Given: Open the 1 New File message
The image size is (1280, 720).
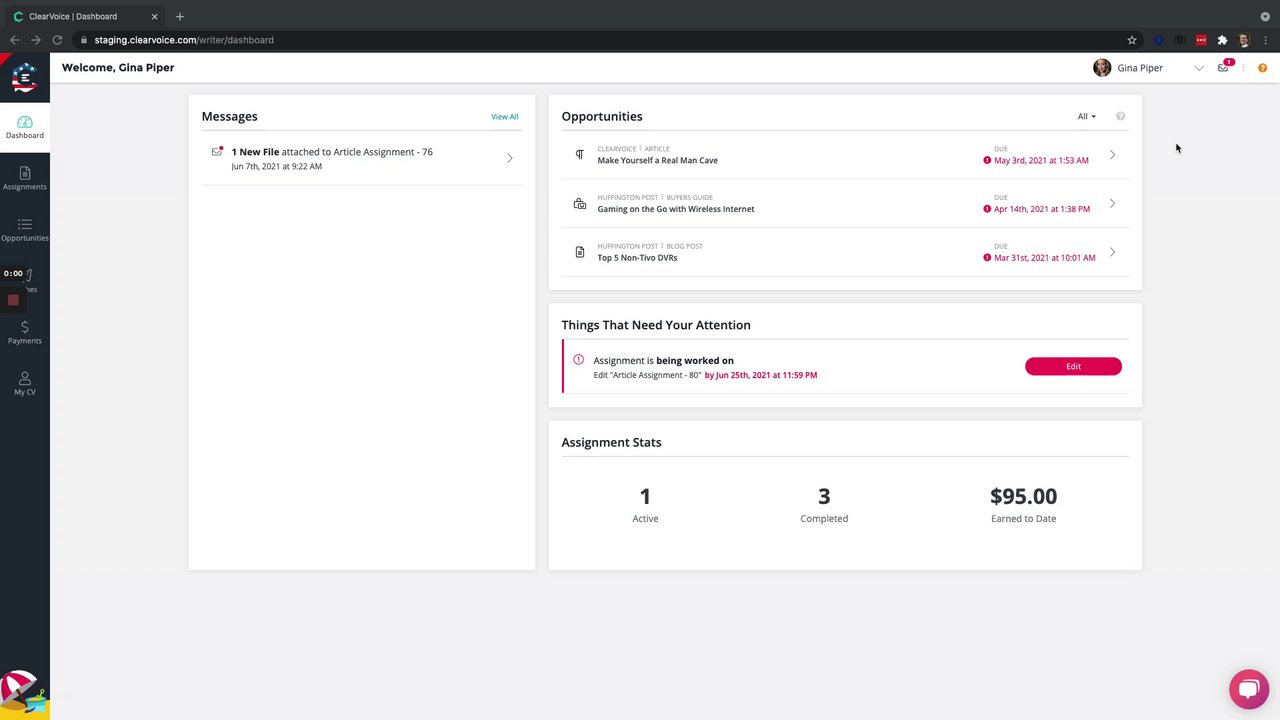Looking at the screenshot, I should click(x=362, y=158).
